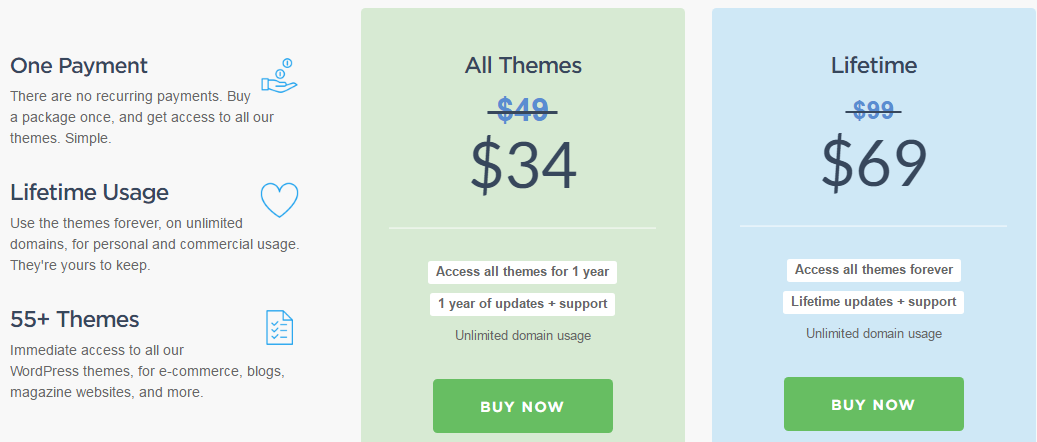Click the $69 price
The height and width of the screenshot is (442, 1037).
874,164
